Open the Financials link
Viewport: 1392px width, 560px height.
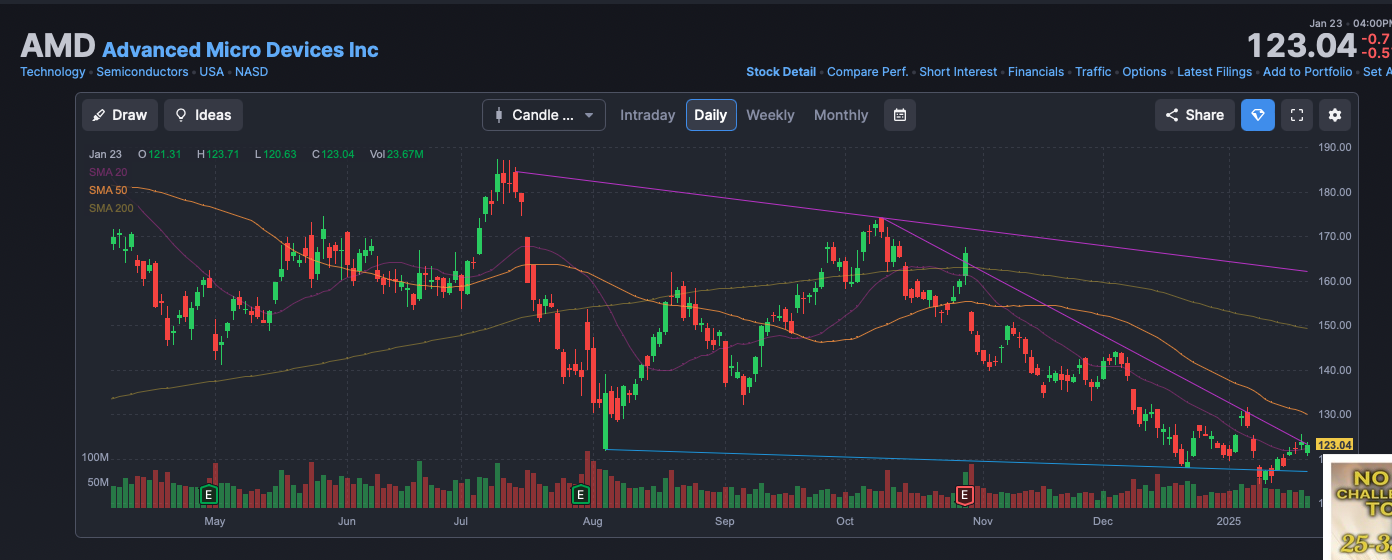(x=1036, y=72)
